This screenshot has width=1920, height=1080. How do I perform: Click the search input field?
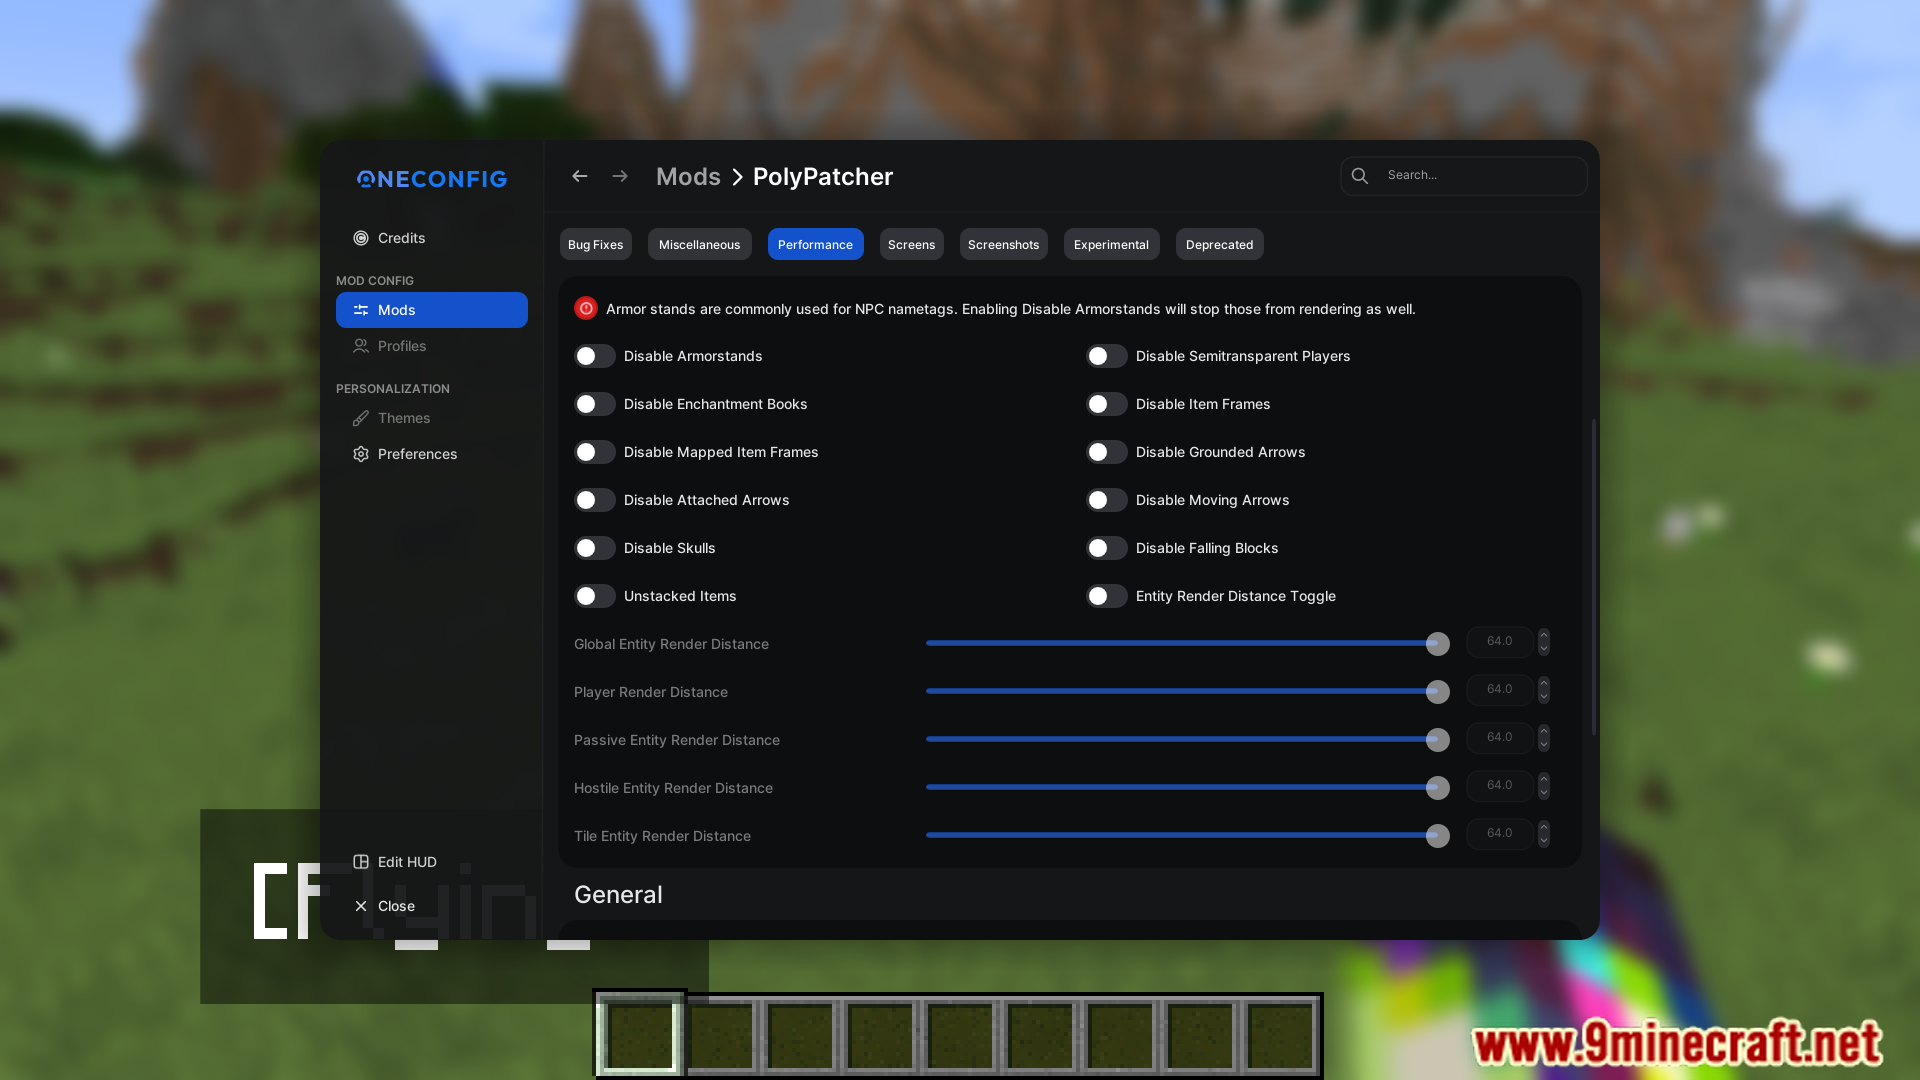[1464, 176]
